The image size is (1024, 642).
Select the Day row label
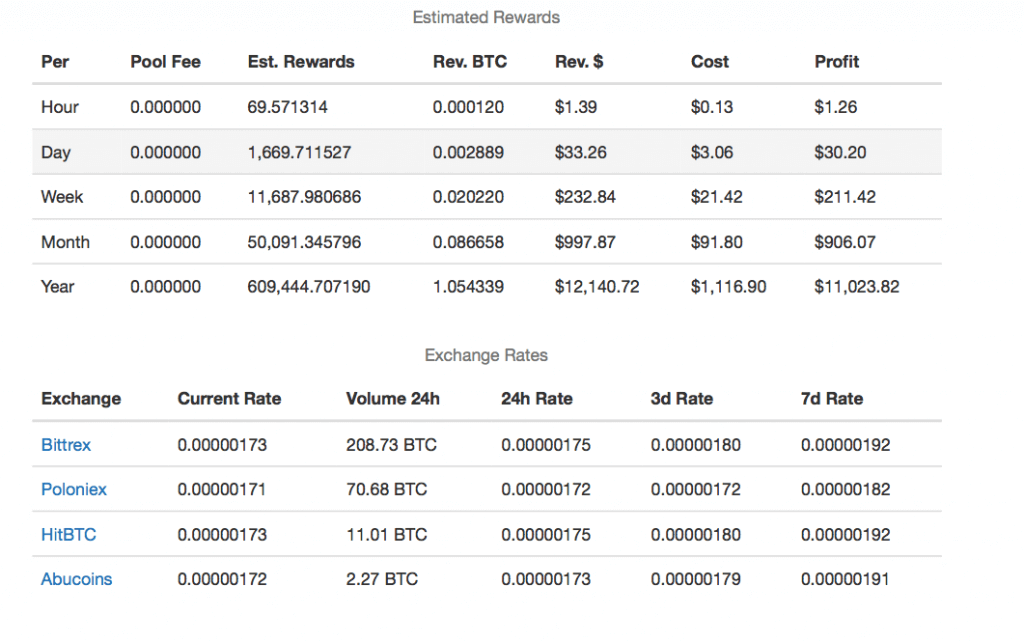point(56,153)
